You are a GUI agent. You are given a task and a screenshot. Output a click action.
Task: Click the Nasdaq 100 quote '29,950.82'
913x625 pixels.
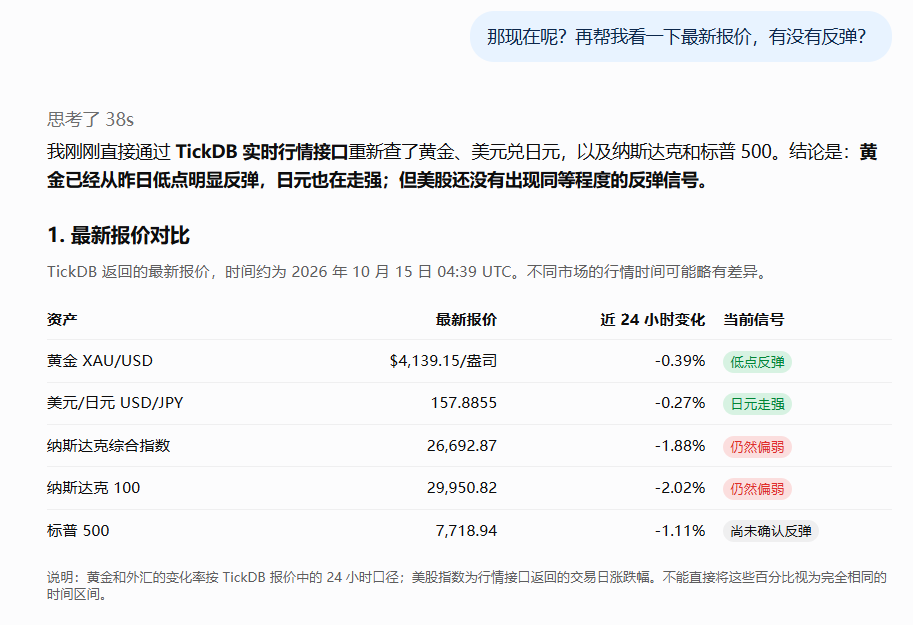click(x=462, y=488)
